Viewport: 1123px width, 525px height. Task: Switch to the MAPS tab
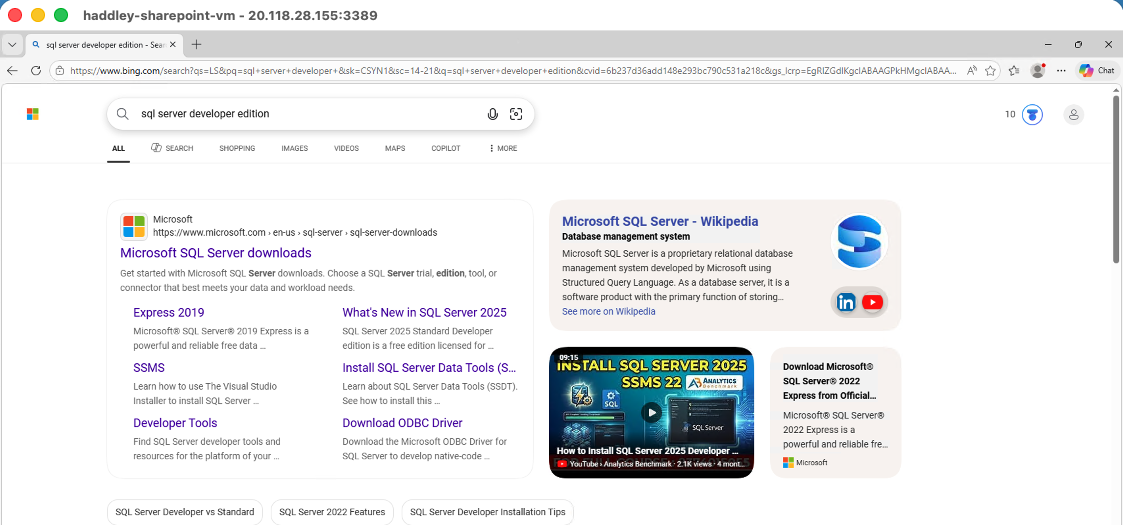[x=395, y=148]
